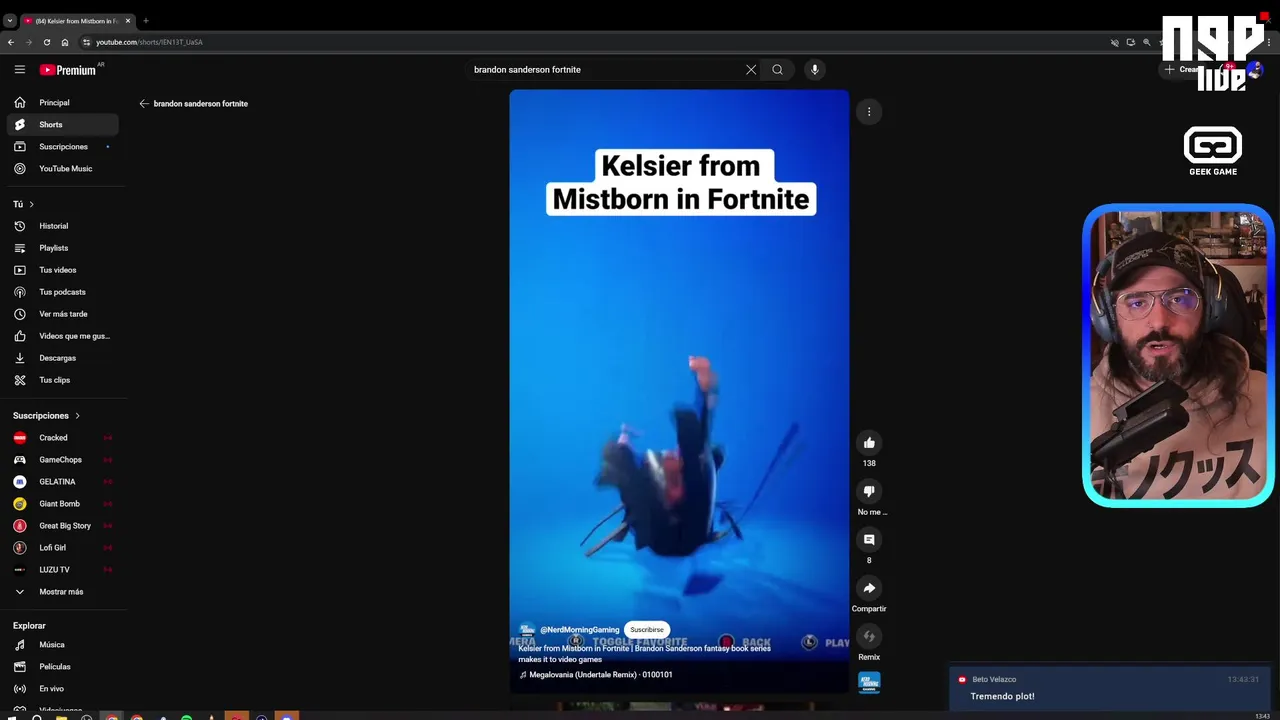Viewport: 1280px width, 720px height.
Task: Open the Giant Bomb channel subscription
Action: click(62, 504)
